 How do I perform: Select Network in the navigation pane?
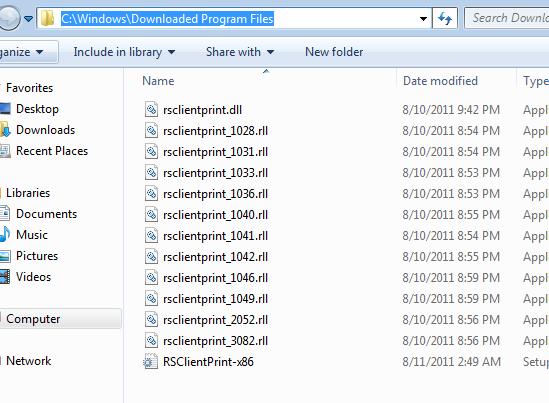pos(29,361)
